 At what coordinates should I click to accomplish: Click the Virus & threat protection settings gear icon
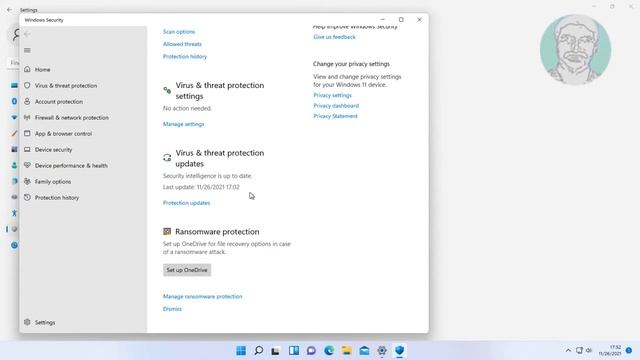point(167,90)
